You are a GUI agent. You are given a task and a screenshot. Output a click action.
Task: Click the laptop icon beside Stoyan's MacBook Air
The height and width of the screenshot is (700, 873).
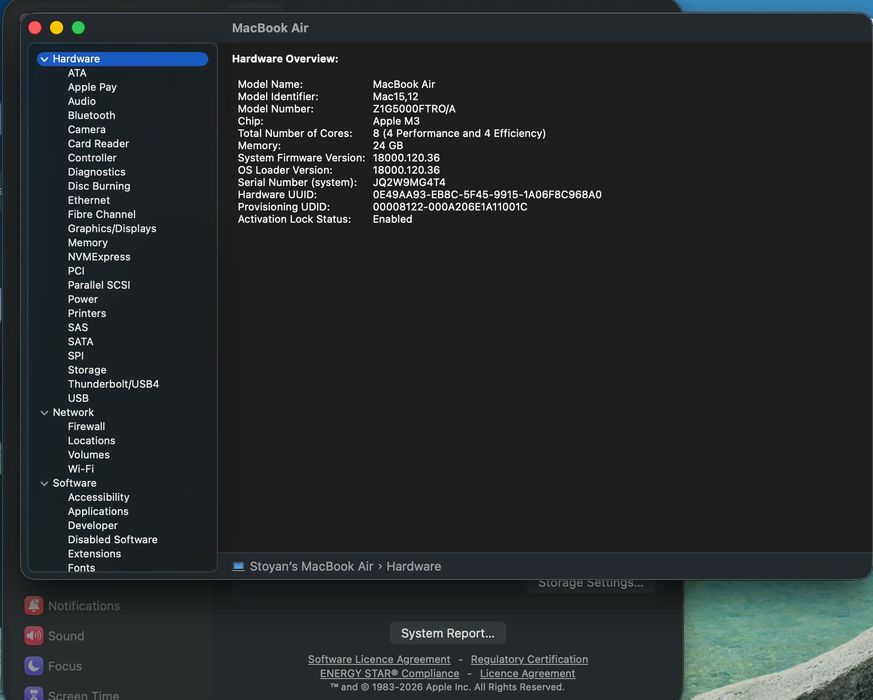pyautogui.click(x=238, y=566)
